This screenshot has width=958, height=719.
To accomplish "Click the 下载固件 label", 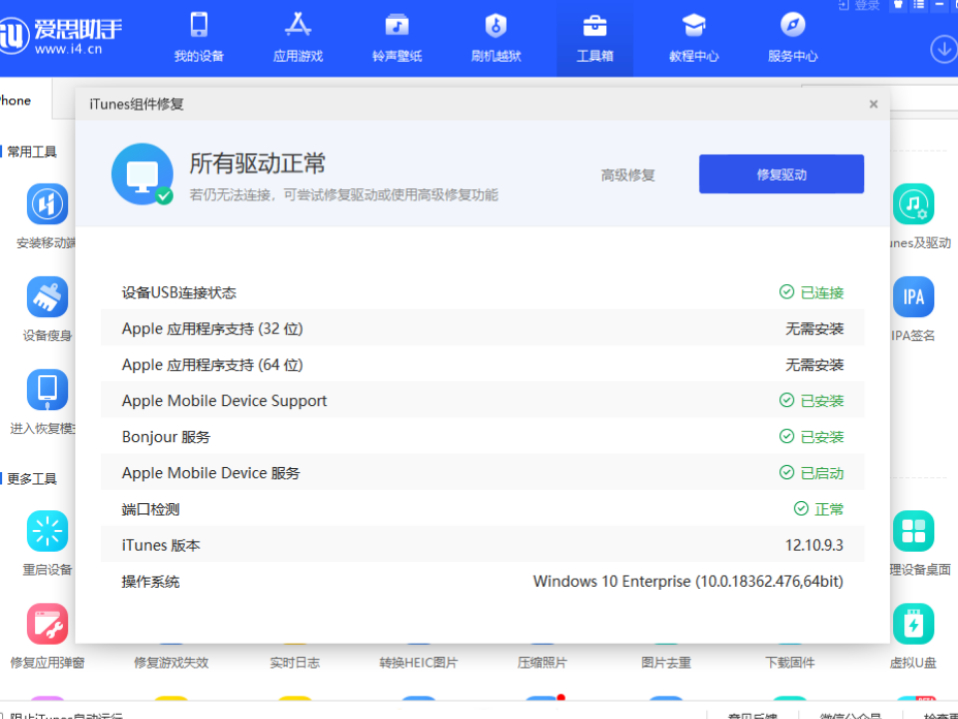I will 790,662.
